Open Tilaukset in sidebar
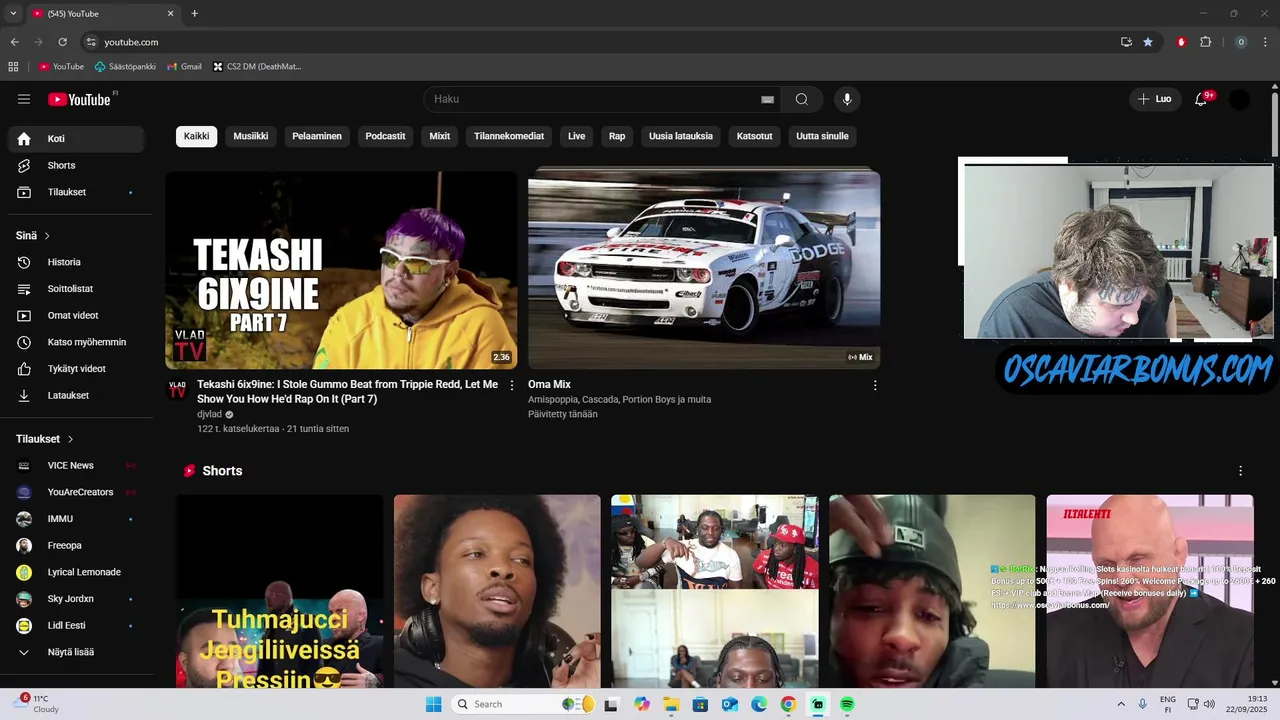This screenshot has width=1280, height=720. point(76,192)
